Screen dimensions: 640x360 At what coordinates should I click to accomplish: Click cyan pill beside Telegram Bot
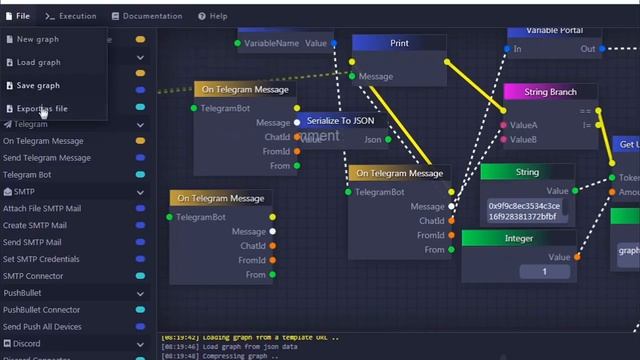[x=140, y=175]
